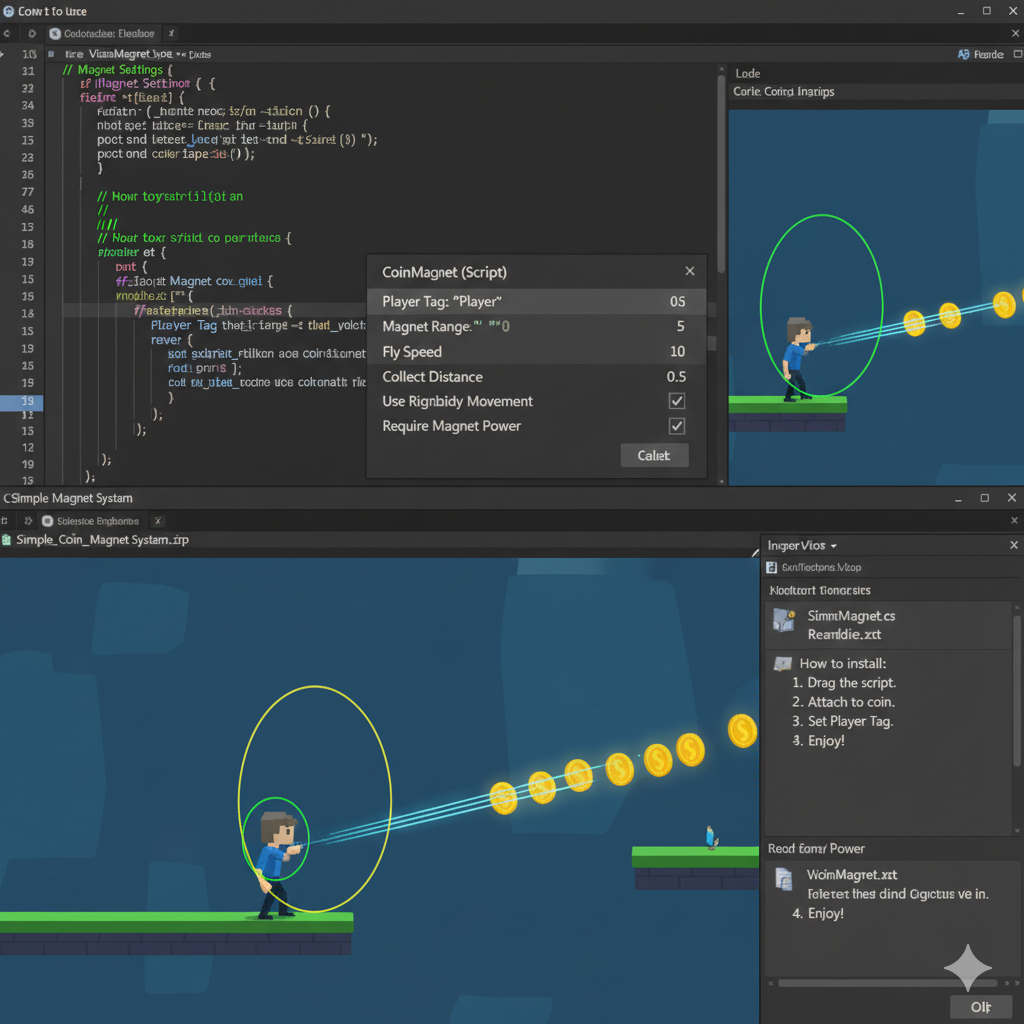This screenshot has width=1024, height=1024.
Task: Click the highlighted line-number marker in the gutter
Action: tap(22, 401)
